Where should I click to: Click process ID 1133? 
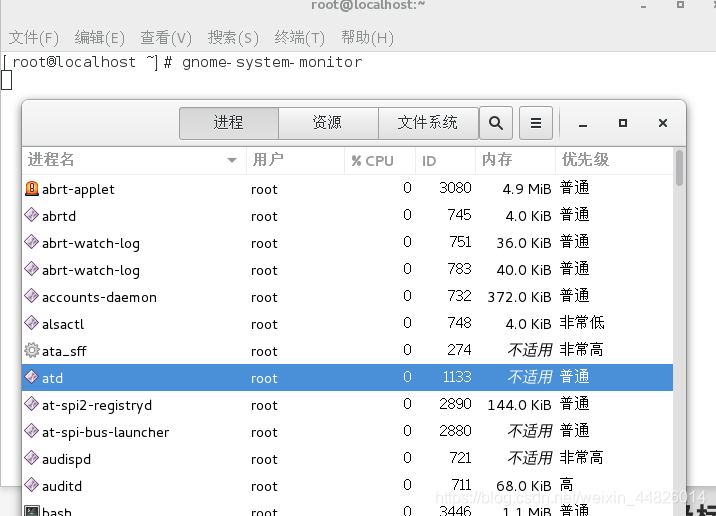point(457,377)
